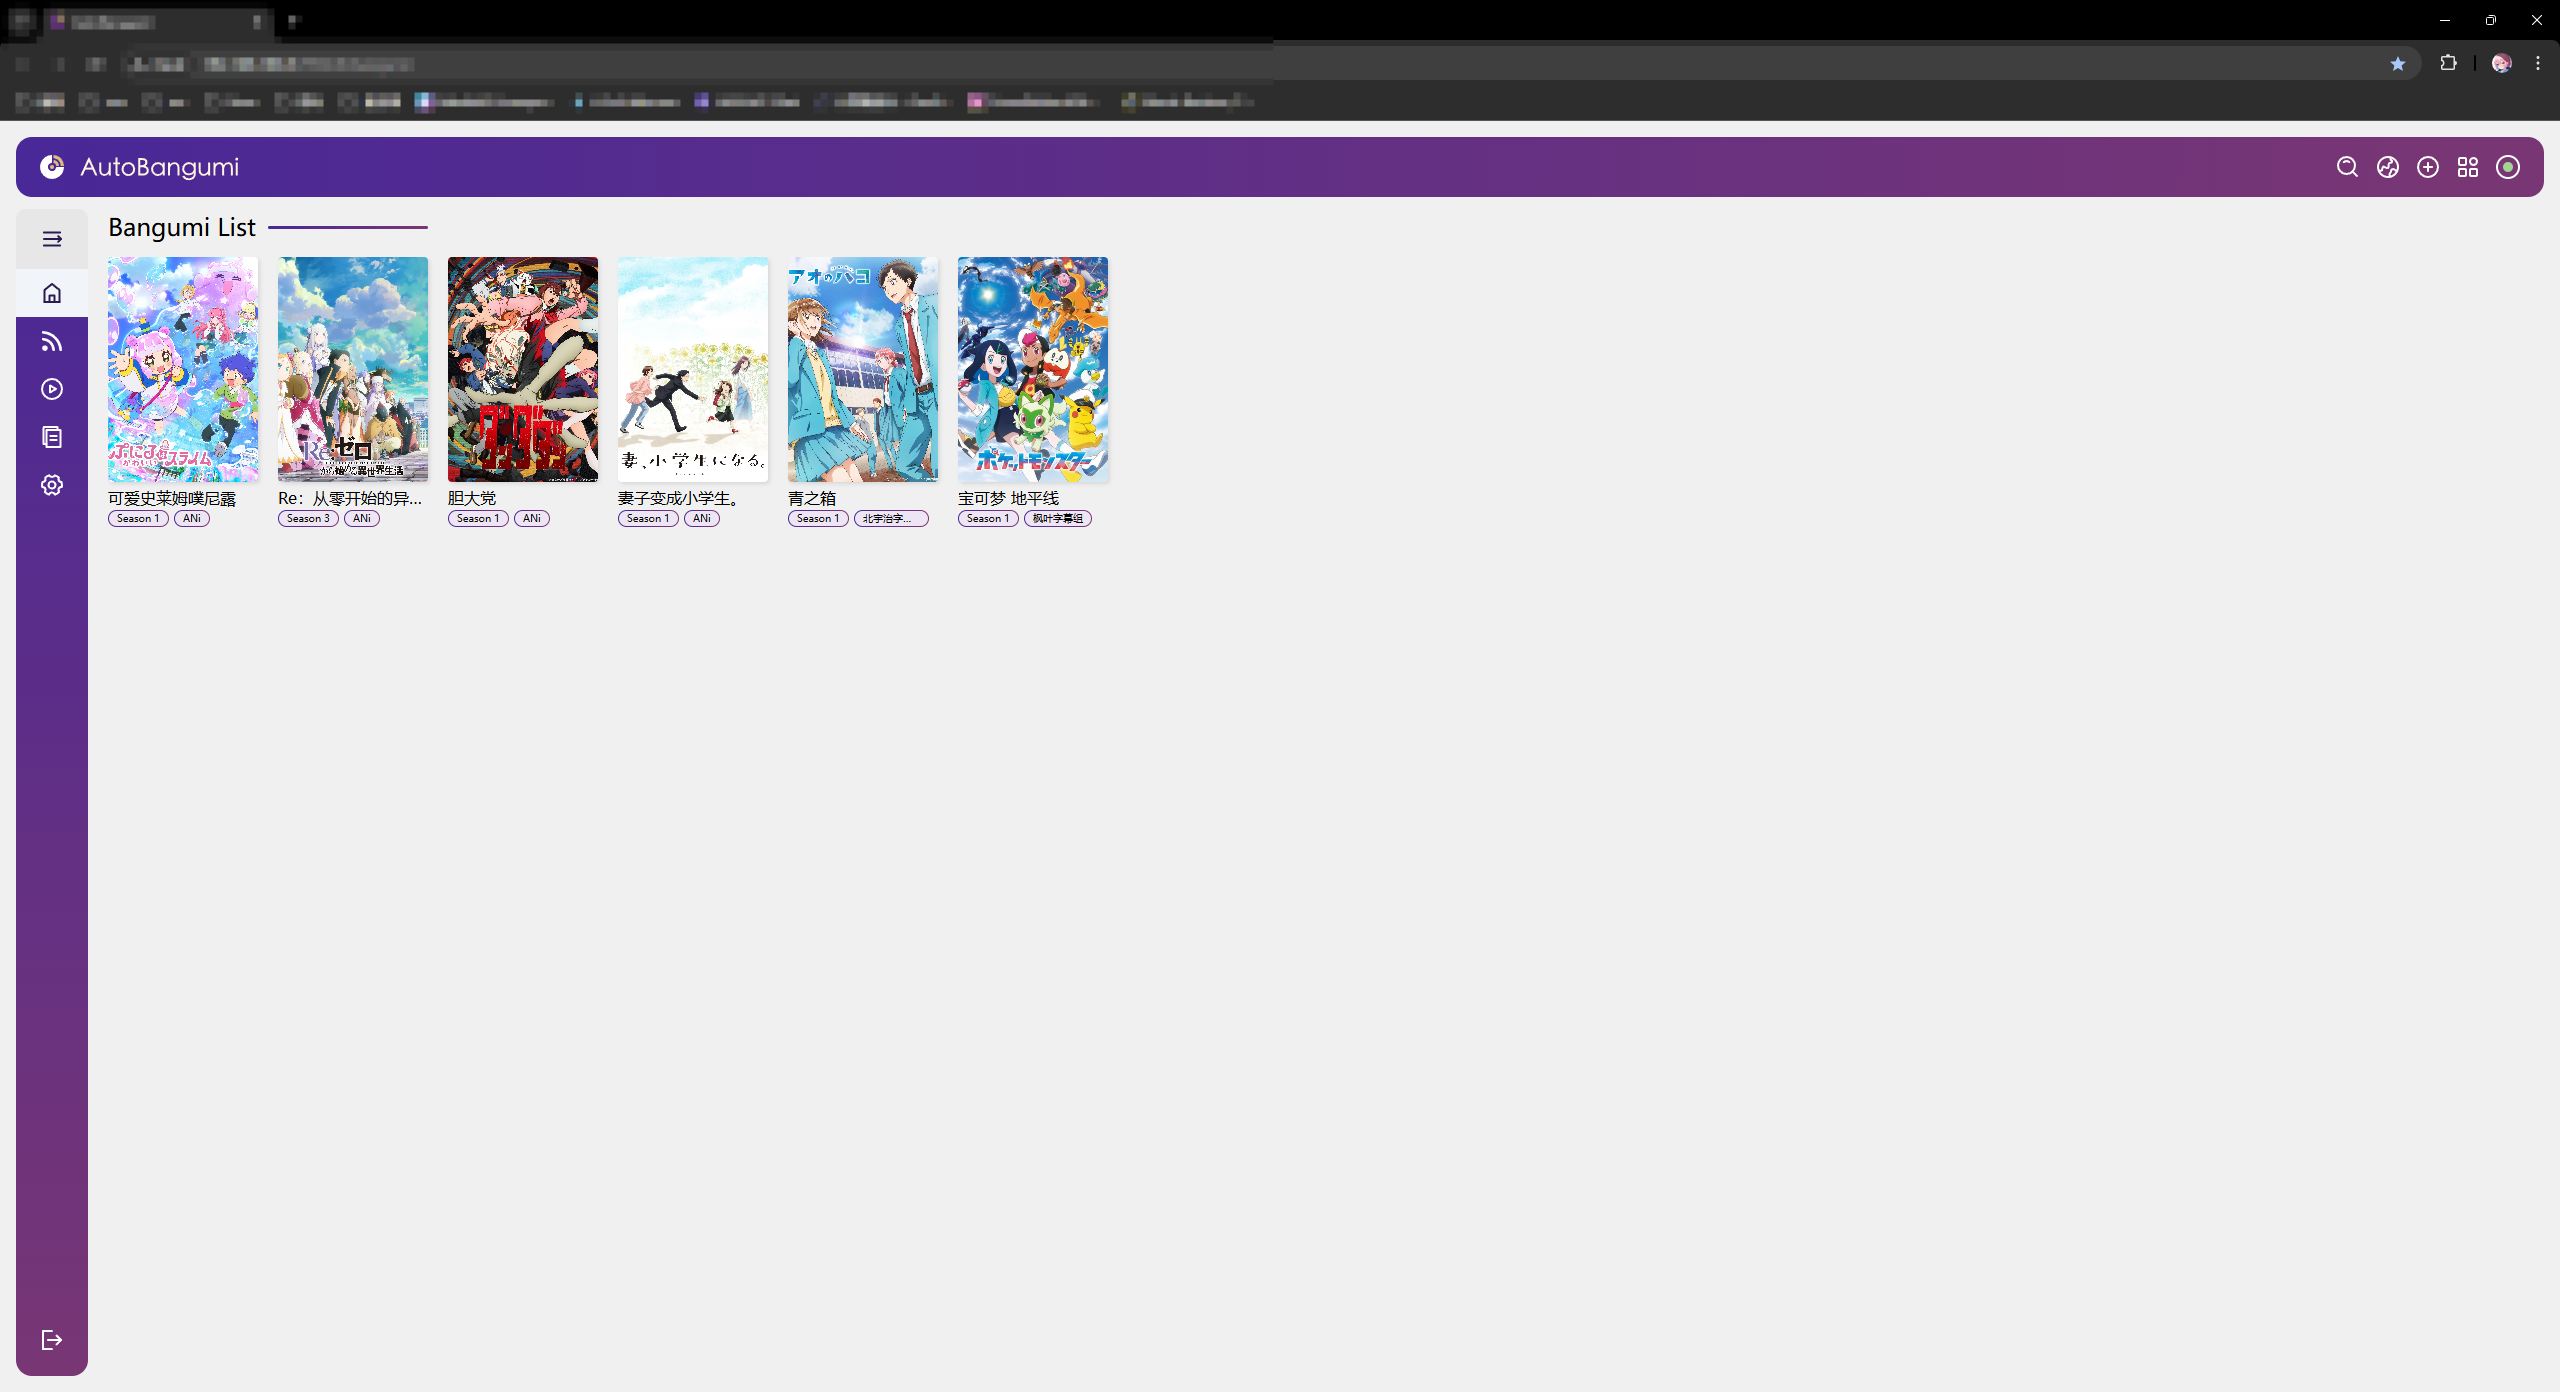The width and height of the screenshot is (2560, 1392).
Task: Open Settings gear in sidebar
Action: 52,485
